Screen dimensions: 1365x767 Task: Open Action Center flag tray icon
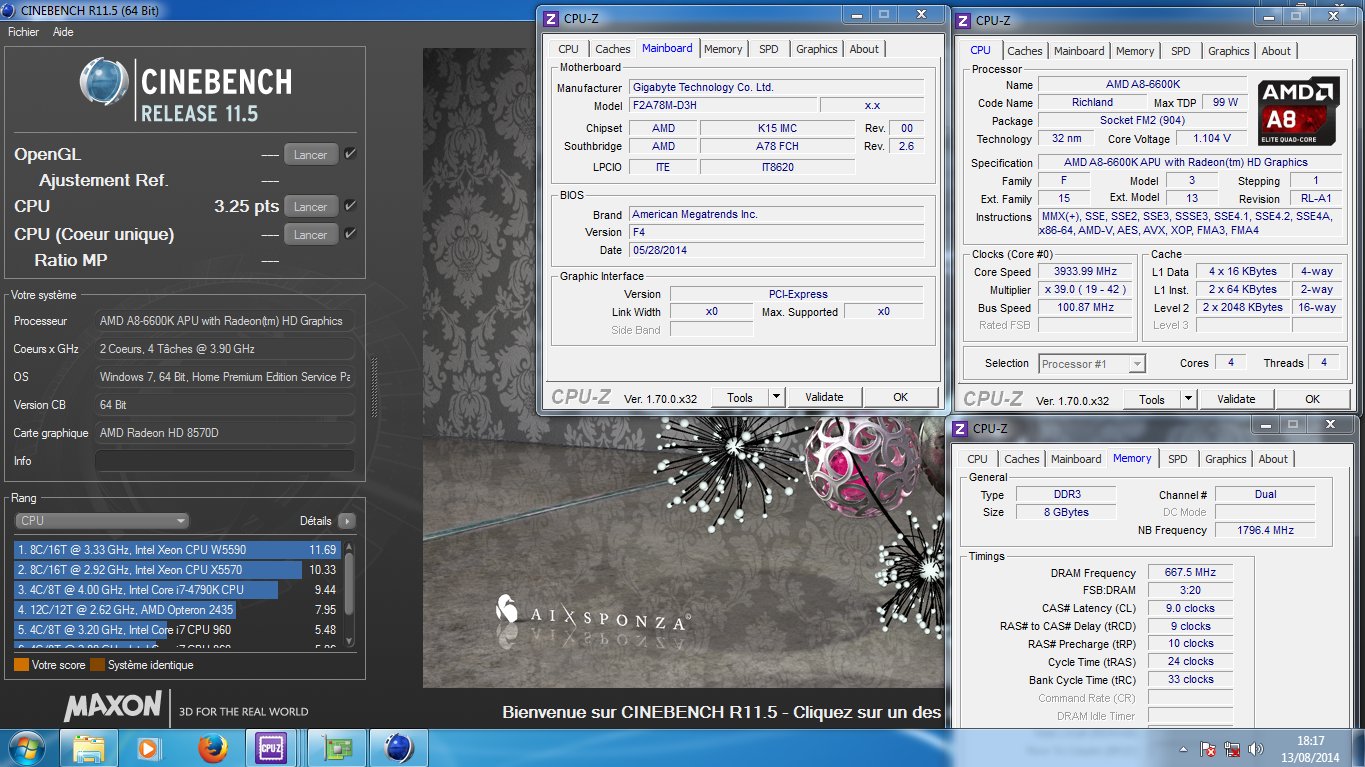pos(1209,749)
